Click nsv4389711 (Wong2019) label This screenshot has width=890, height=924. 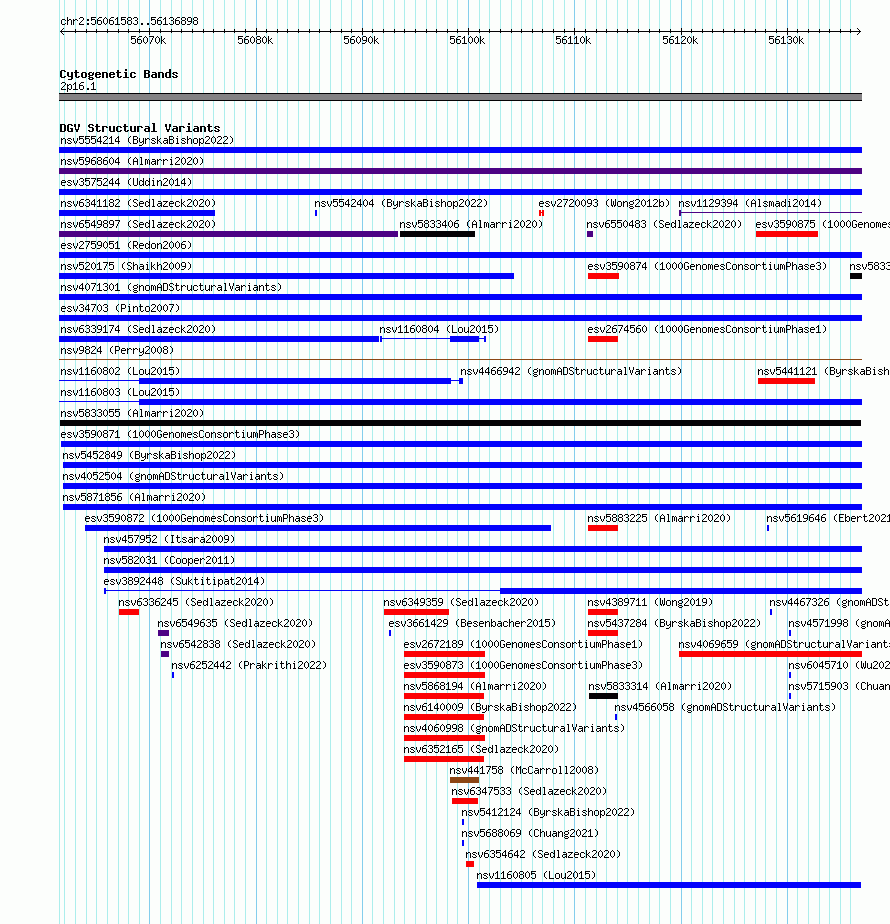[650, 602]
